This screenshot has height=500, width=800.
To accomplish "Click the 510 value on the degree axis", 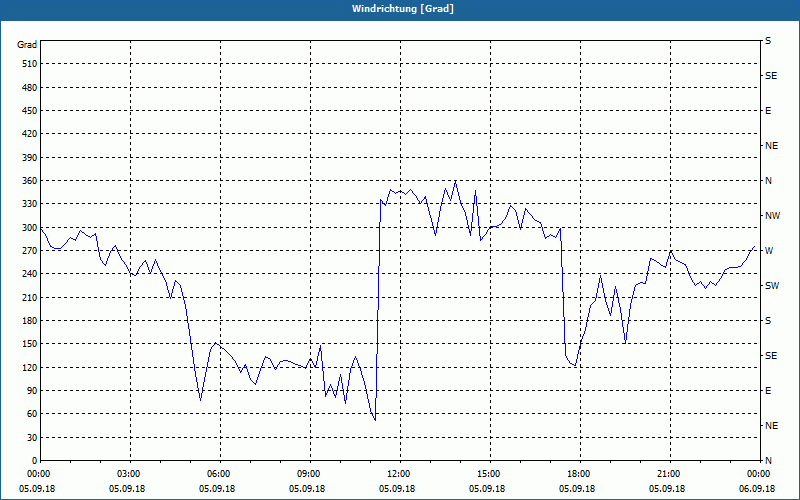I will tap(29, 64).
